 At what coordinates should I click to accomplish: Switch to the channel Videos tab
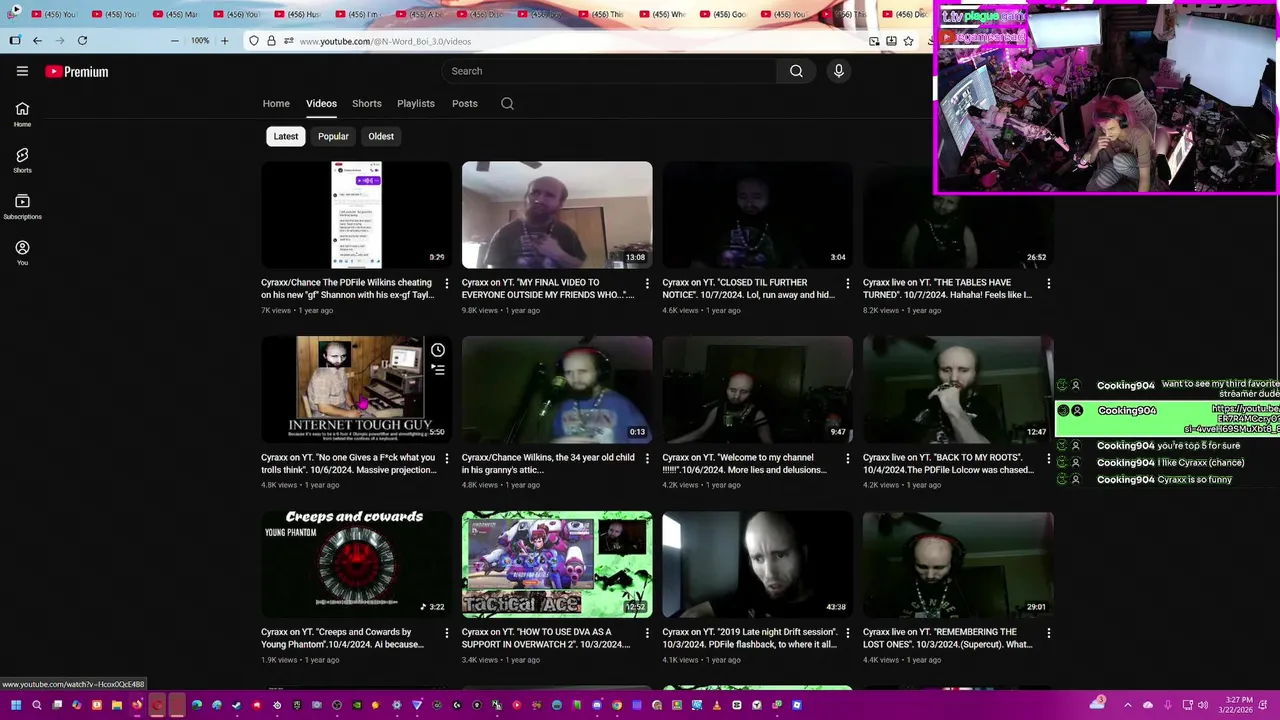point(321,103)
